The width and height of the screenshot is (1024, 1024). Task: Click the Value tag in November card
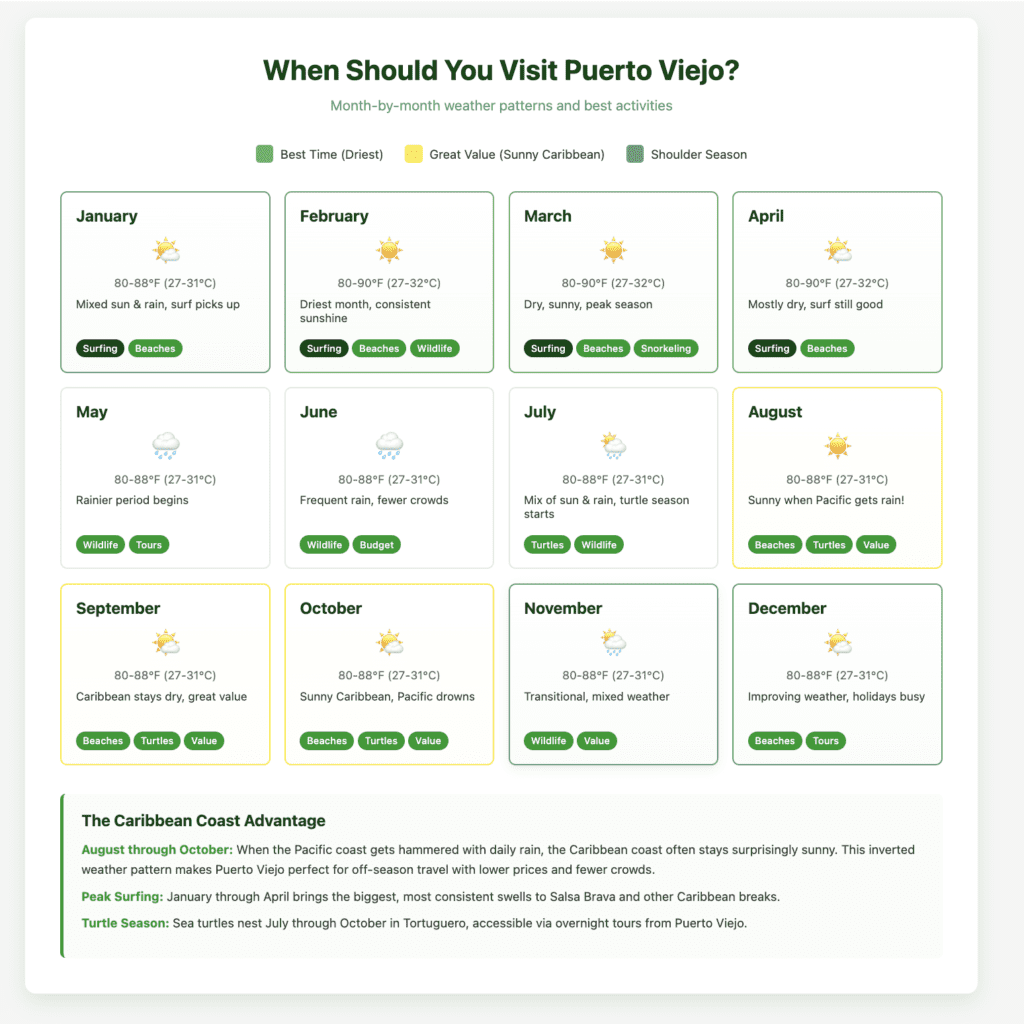(599, 741)
